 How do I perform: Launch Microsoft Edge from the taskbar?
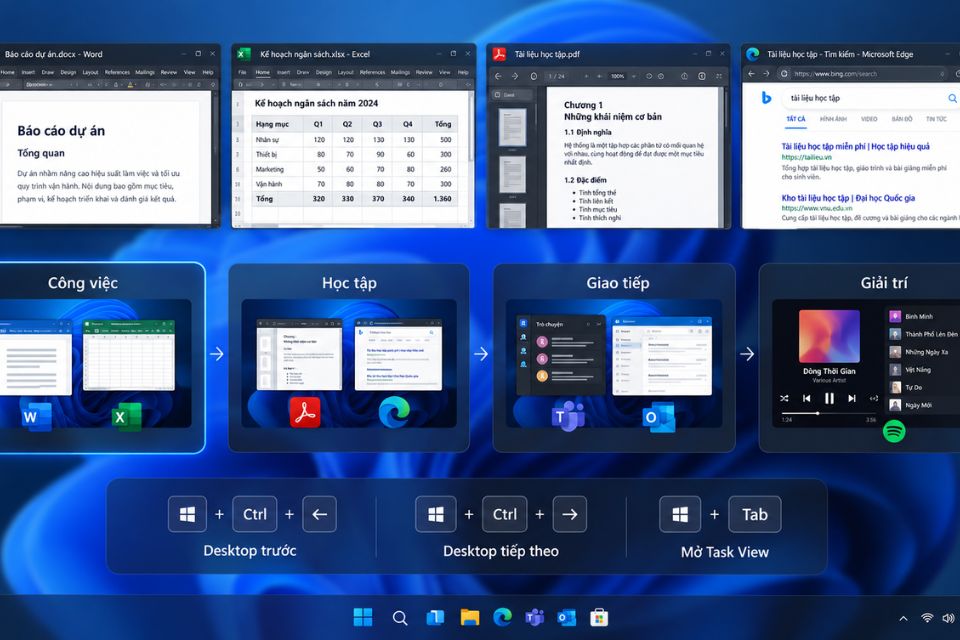(x=503, y=617)
